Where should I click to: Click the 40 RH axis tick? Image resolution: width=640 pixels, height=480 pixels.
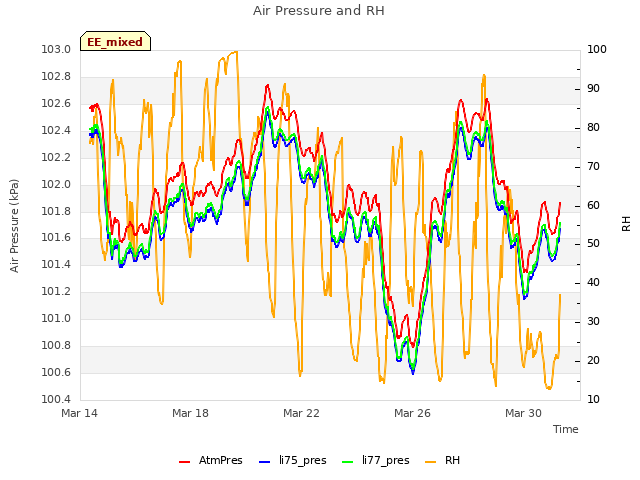click(x=593, y=282)
